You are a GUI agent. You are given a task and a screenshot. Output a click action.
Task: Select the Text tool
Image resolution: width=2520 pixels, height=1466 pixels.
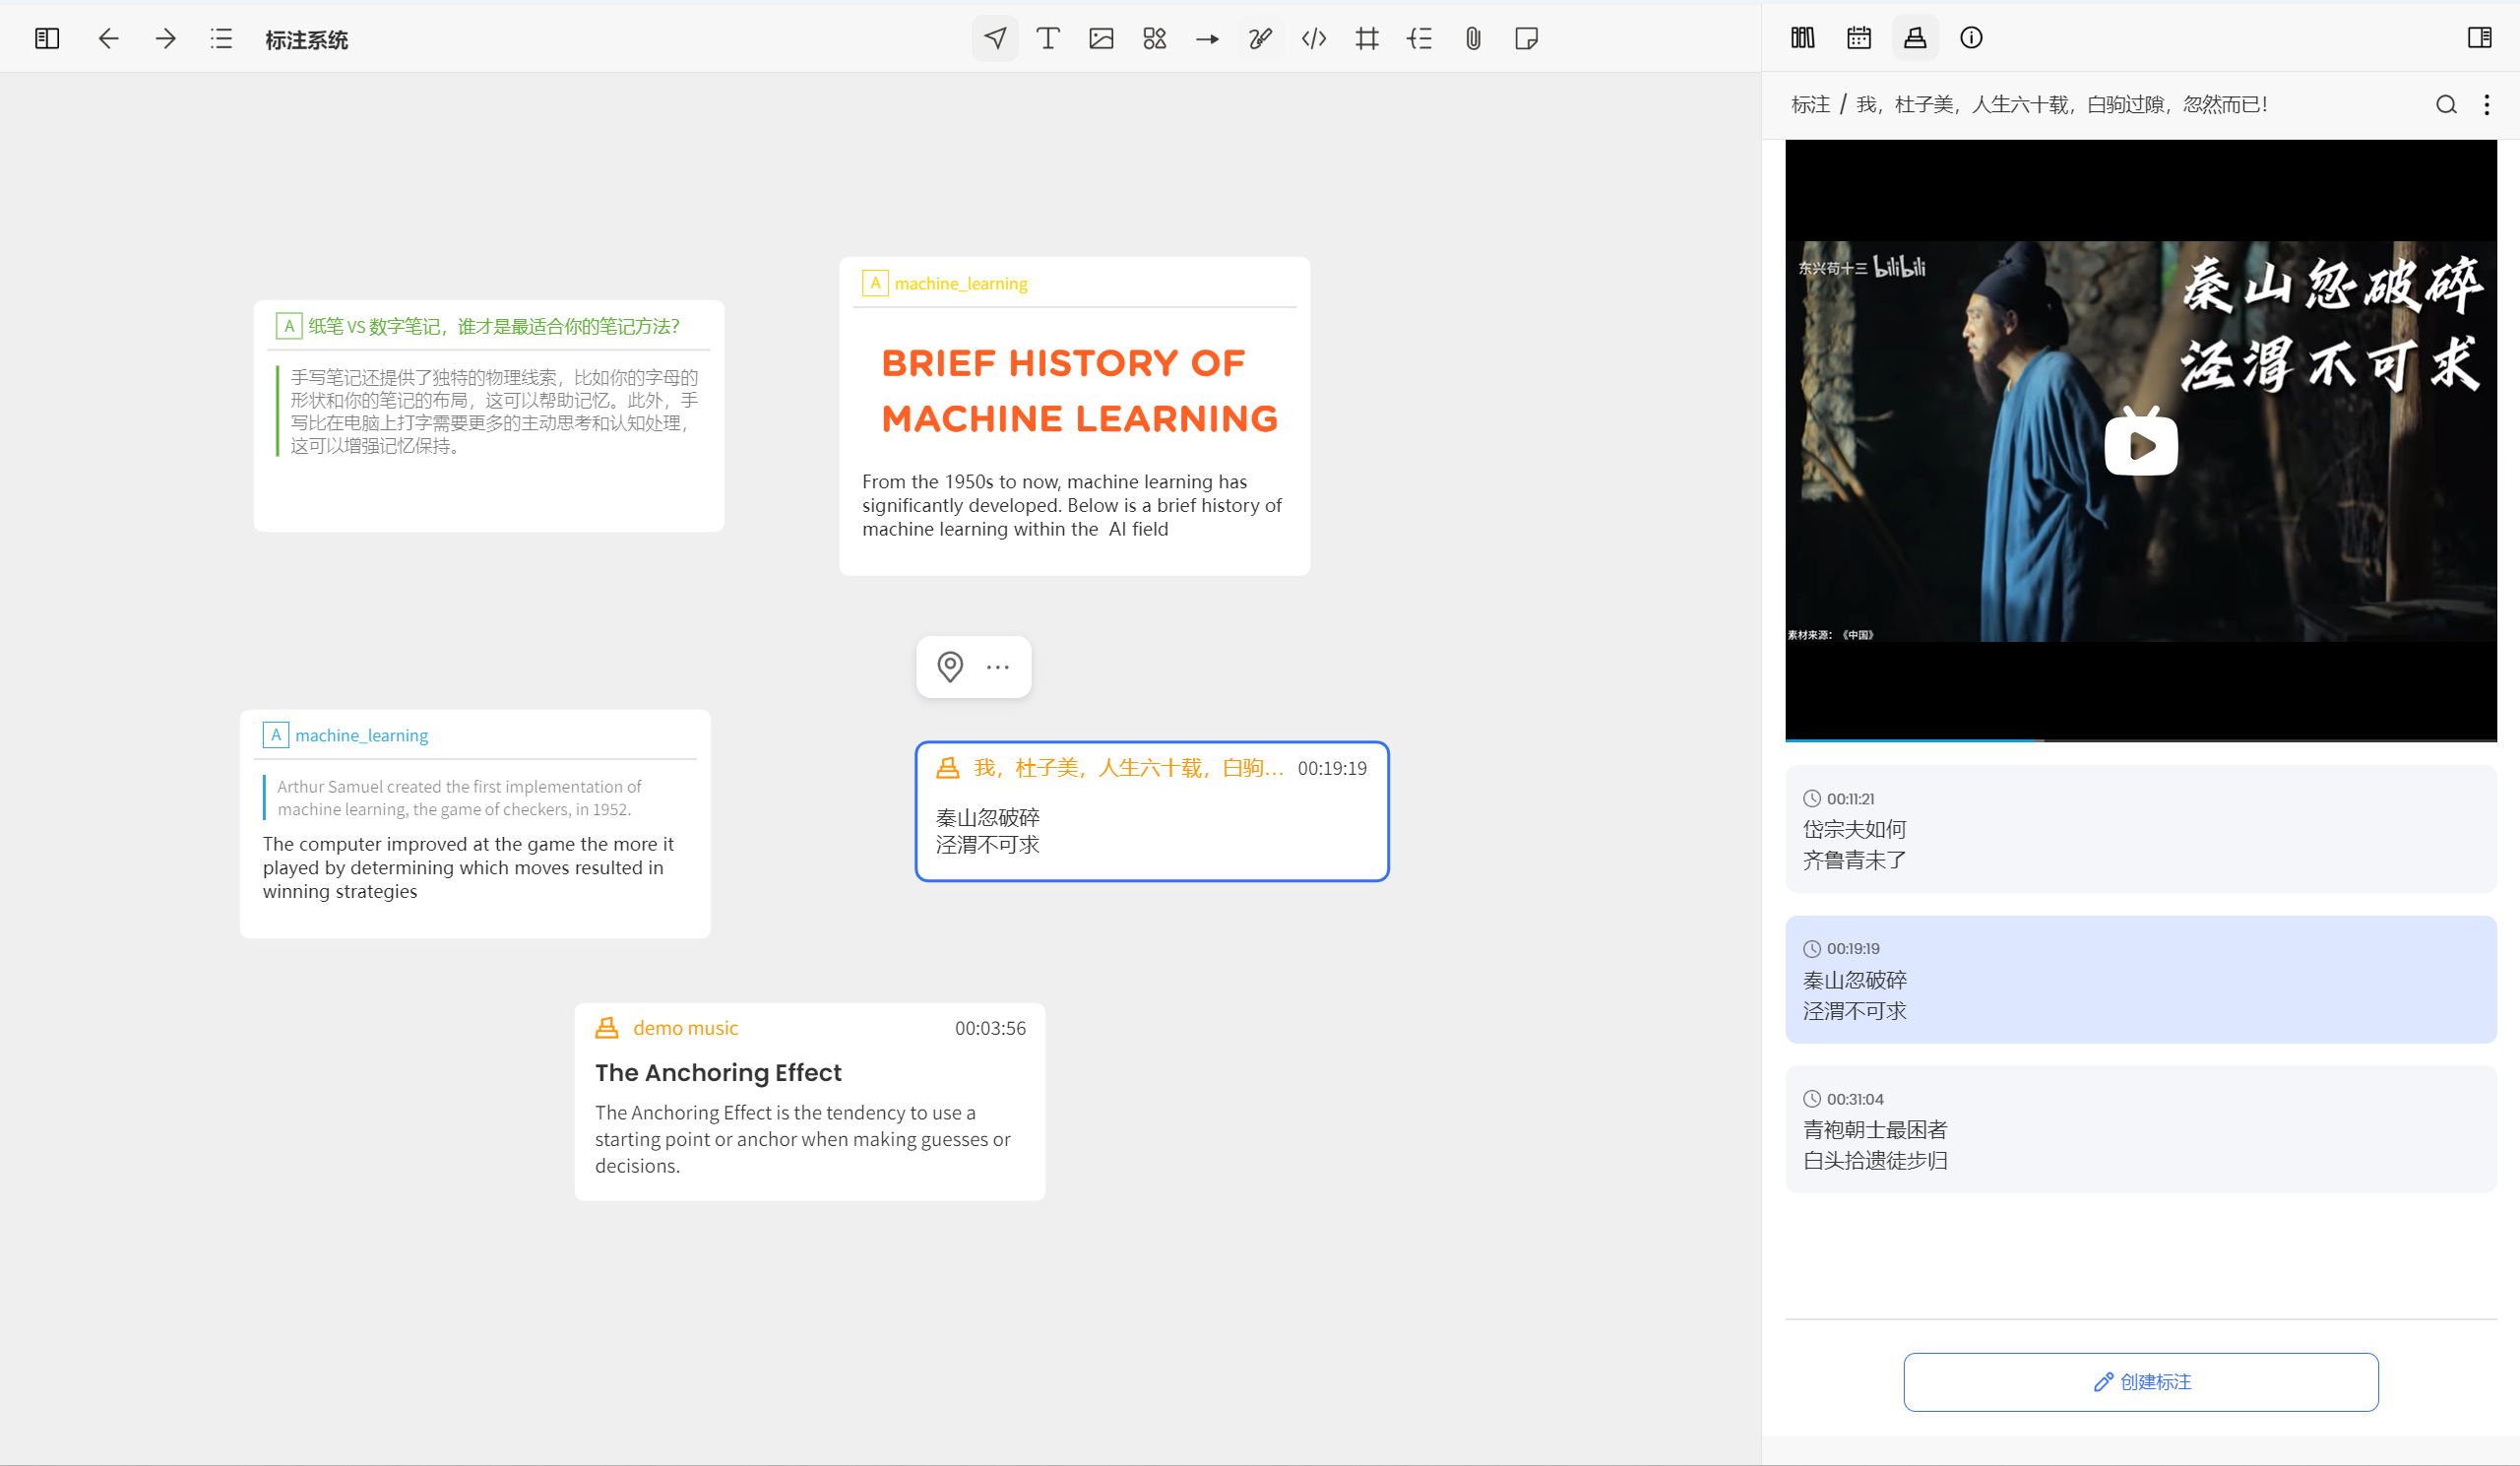(1048, 39)
